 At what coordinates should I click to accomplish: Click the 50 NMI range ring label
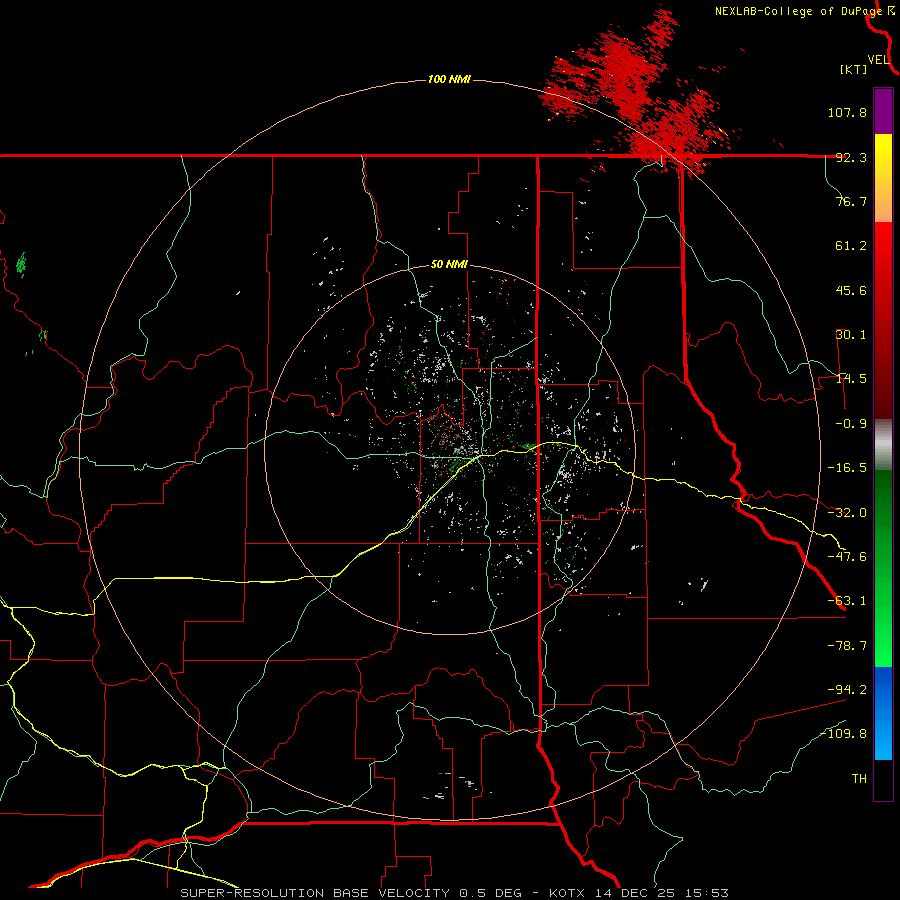449,264
